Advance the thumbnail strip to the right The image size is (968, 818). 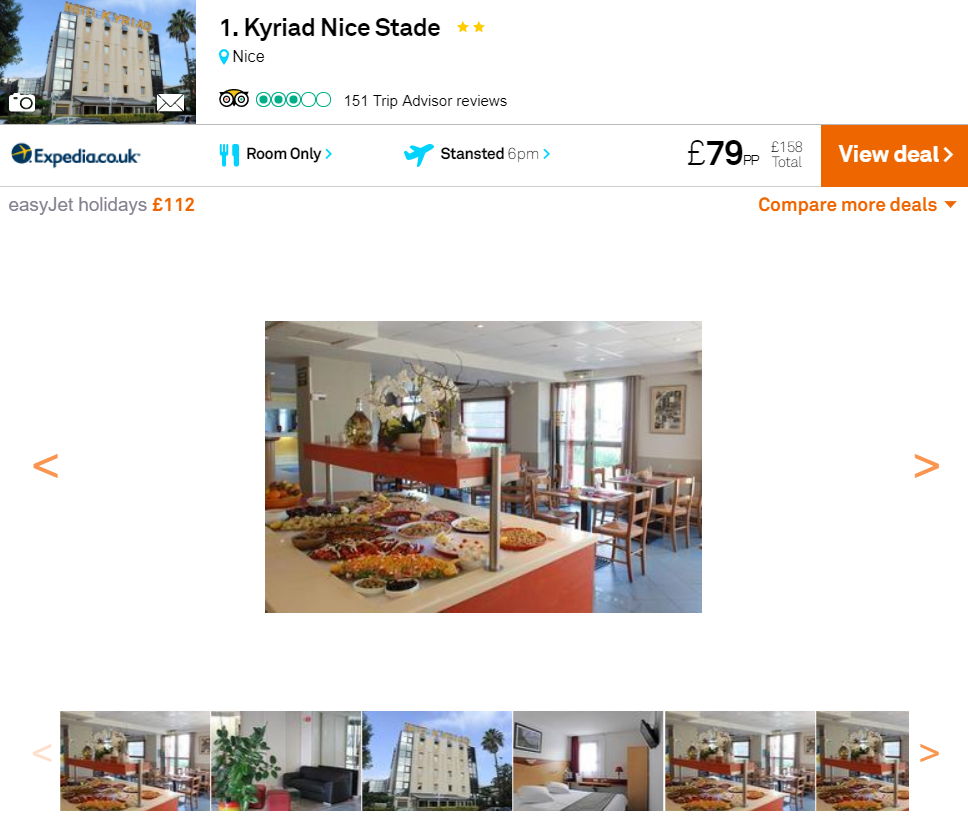click(929, 753)
